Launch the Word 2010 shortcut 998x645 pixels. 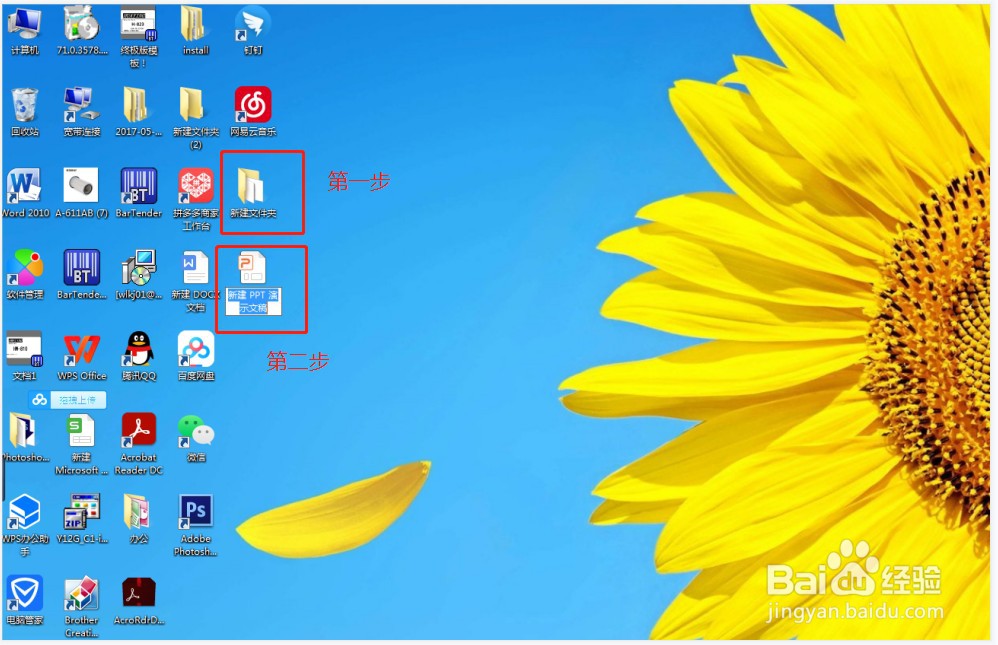point(24,193)
